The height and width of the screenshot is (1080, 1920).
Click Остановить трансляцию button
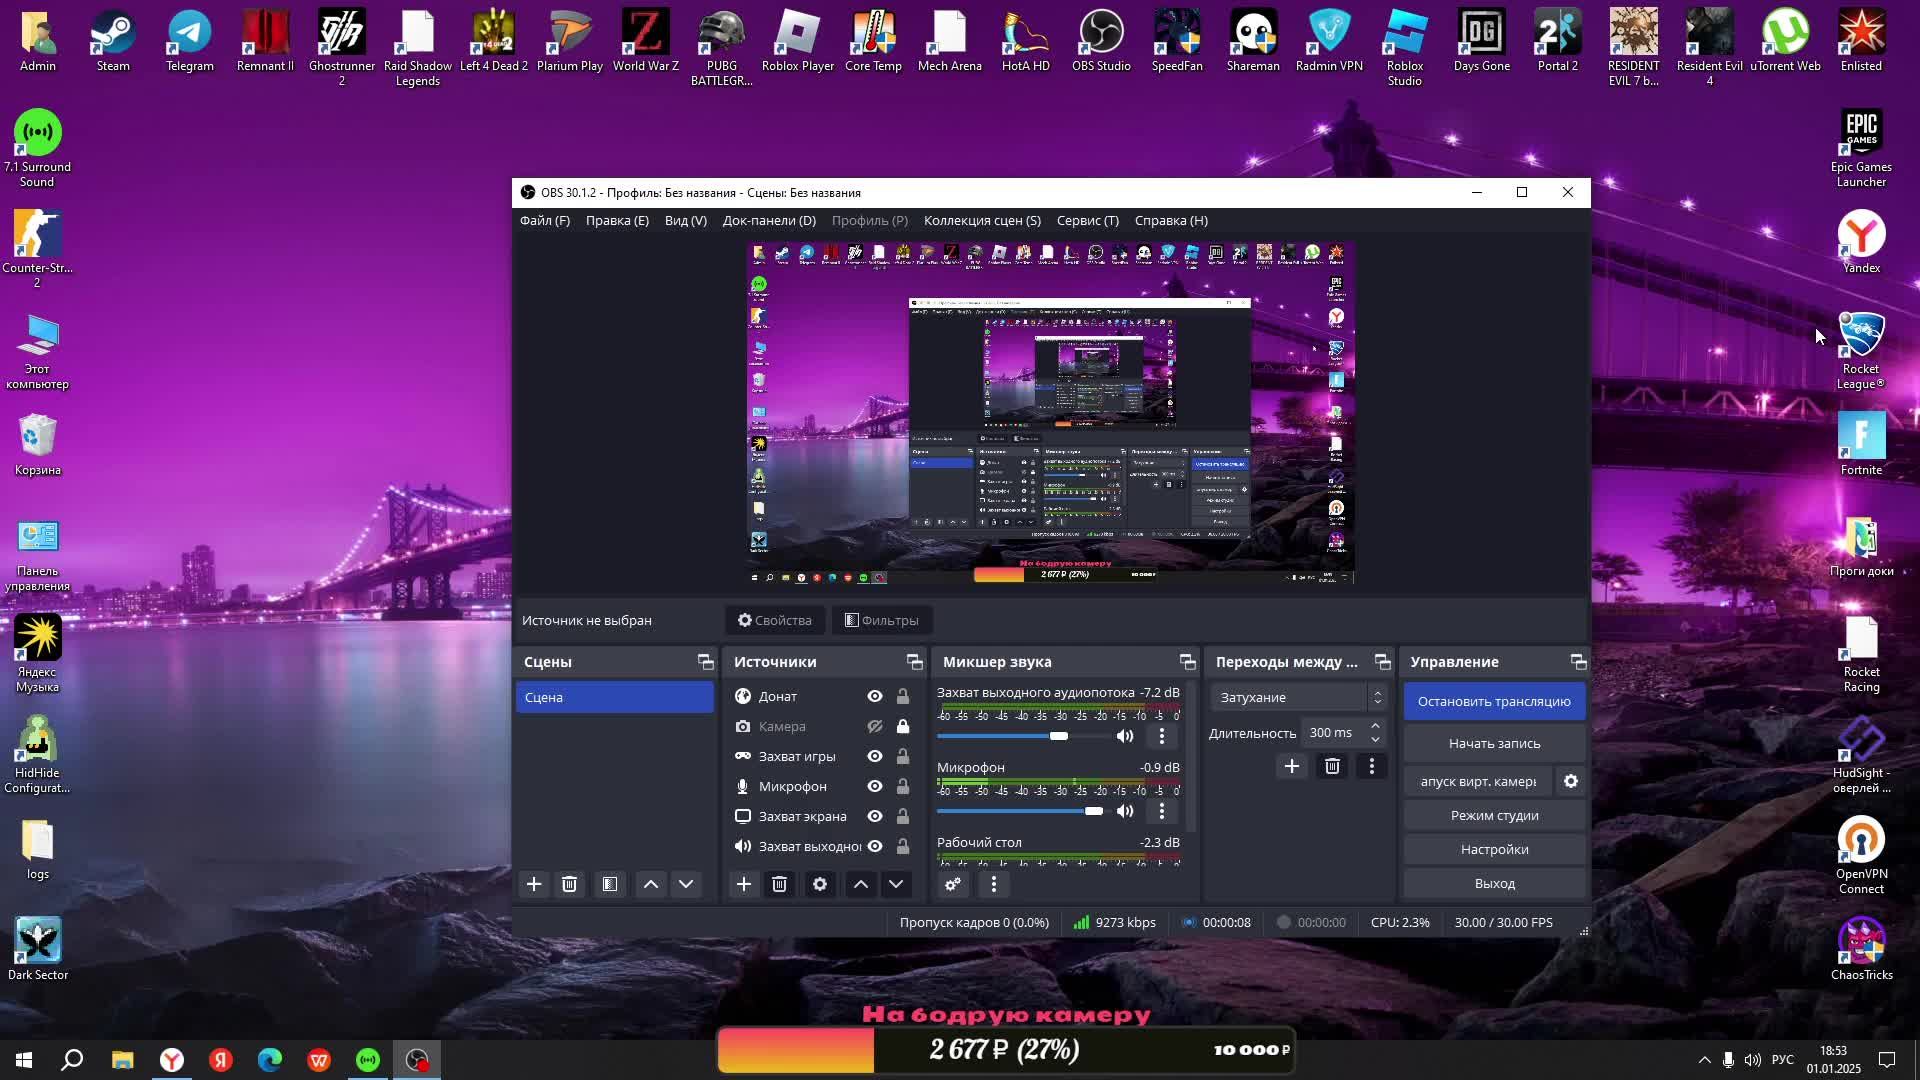pyautogui.click(x=1494, y=701)
